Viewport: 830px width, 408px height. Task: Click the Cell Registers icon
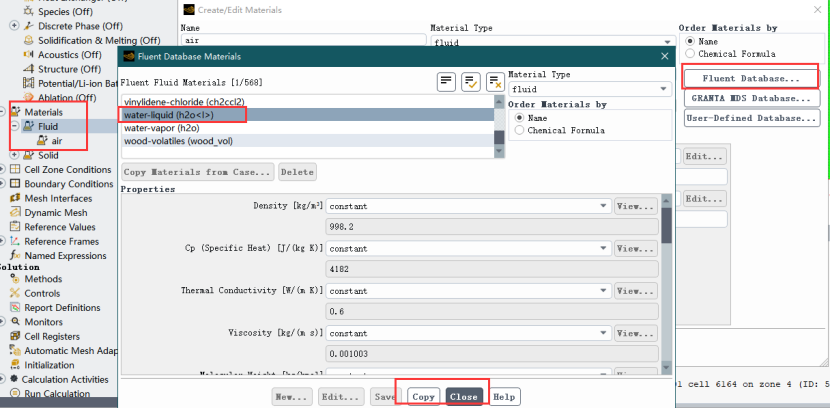click(15, 336)
